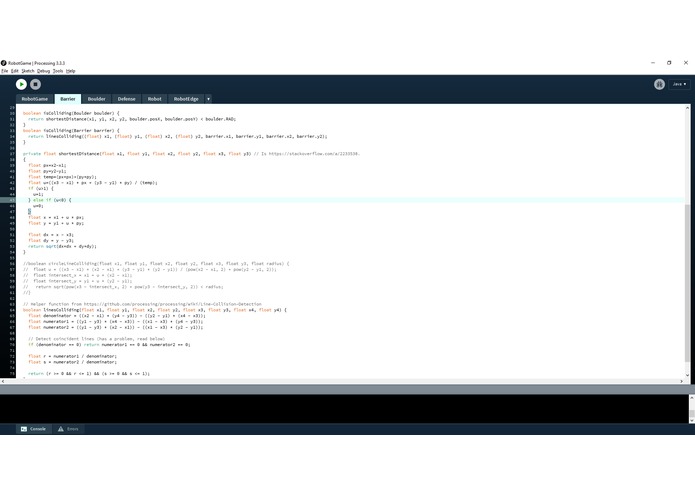Viewport: 695px width, 494px height.
Task: Click the 'Detect coincident lines' comment
Action: pyautogui.click(x=96, y=338)
